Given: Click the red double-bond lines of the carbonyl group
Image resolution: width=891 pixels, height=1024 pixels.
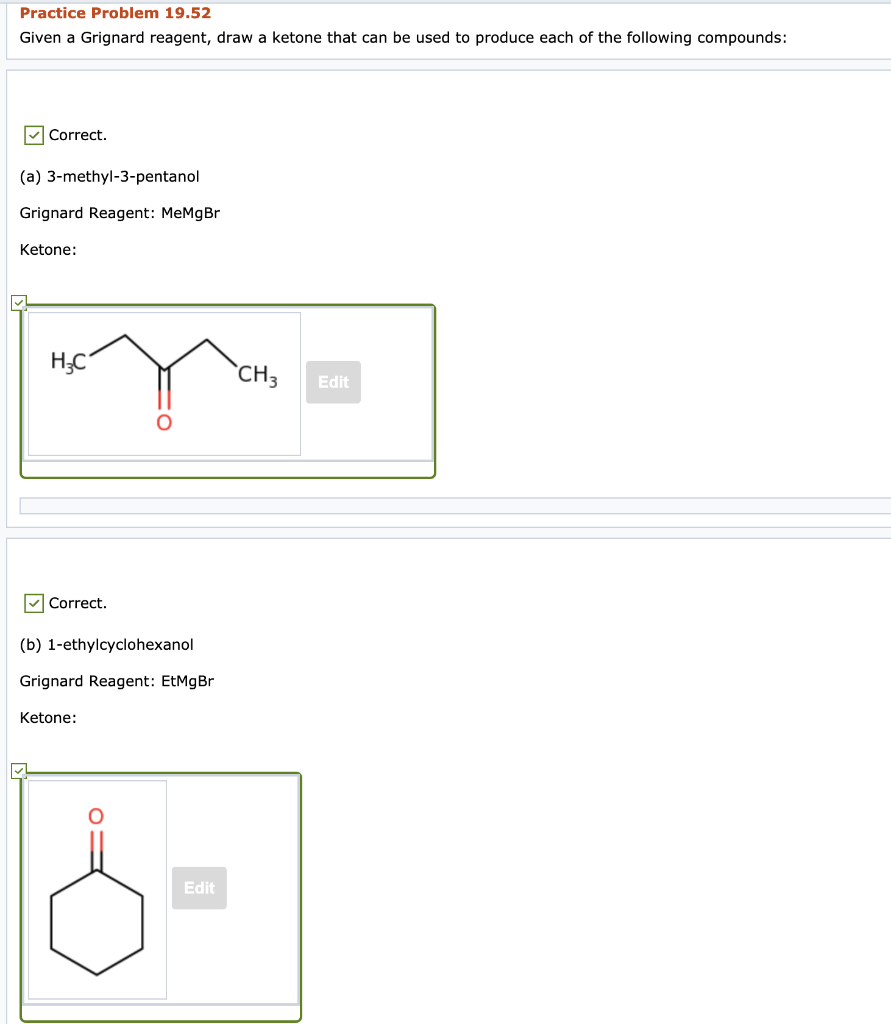Looking at the screenshot, I should click(x=164, y=400).
